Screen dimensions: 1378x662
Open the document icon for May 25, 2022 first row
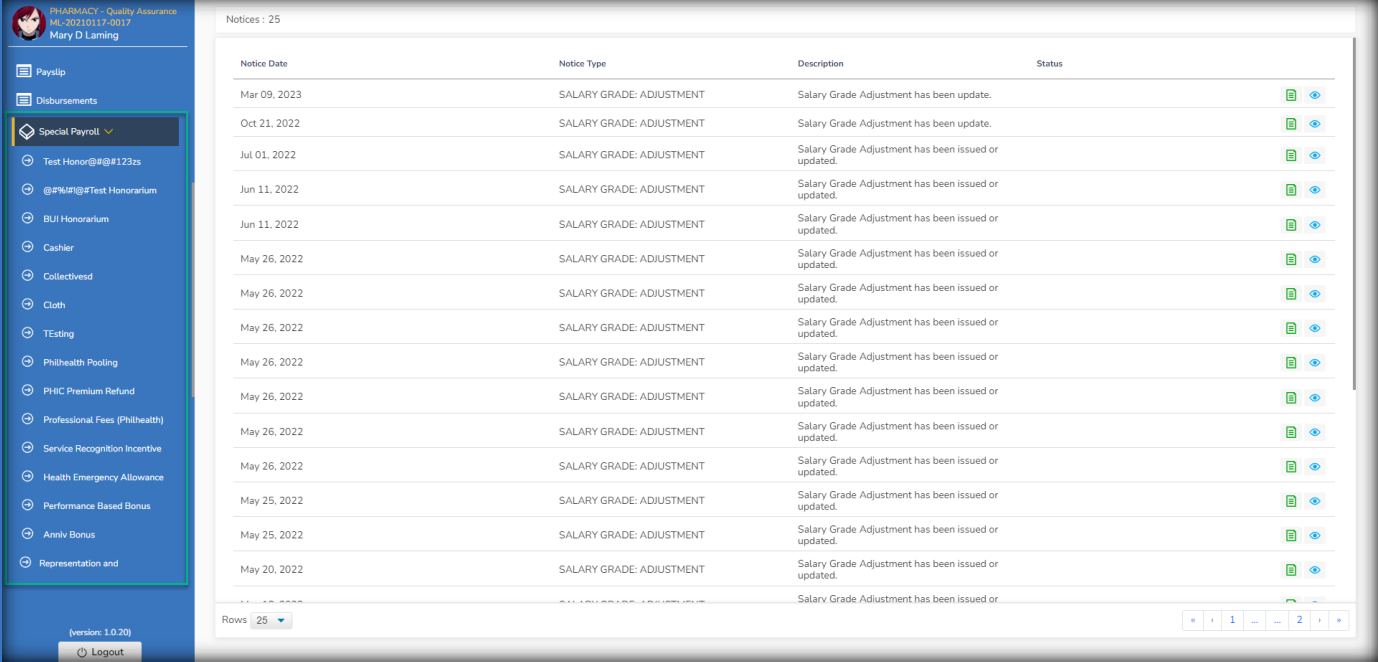[1291, 501]
